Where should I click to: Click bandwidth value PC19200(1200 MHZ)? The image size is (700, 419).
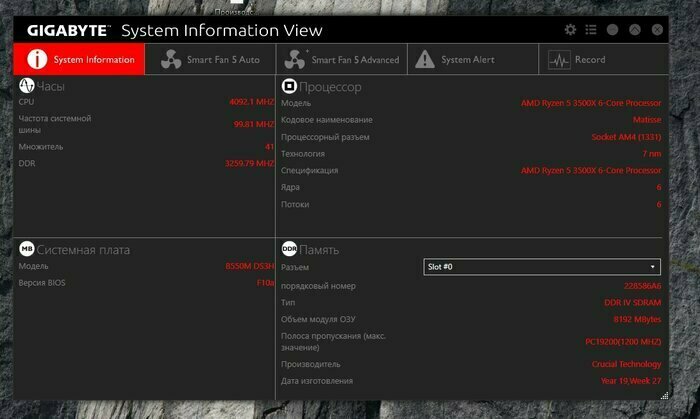click(x=623, y=341)
